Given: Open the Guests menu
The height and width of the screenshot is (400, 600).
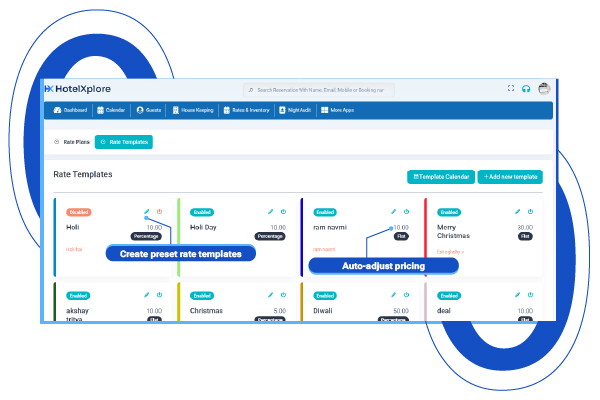Looking at the screenshot, I should 149,110.
